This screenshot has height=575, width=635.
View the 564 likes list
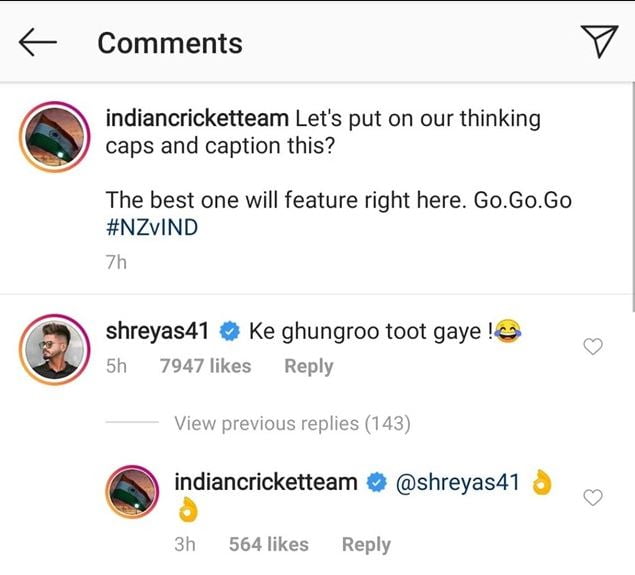click(x=268, y=545)
